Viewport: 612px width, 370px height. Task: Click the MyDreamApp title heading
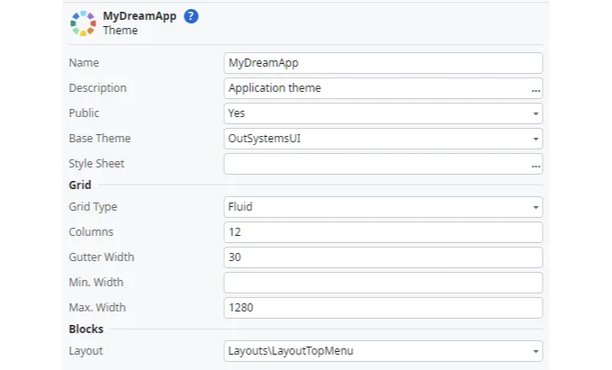pos(140,16)
